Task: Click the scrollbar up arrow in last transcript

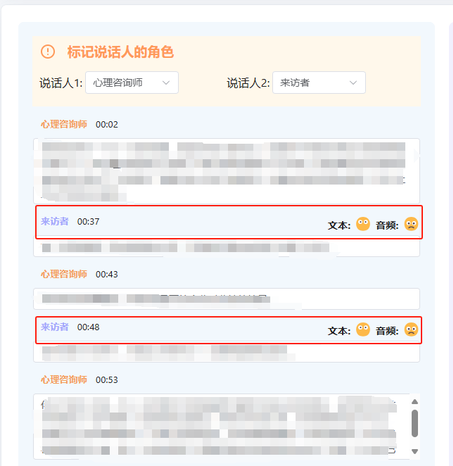Action: click(x=415, y=402)
